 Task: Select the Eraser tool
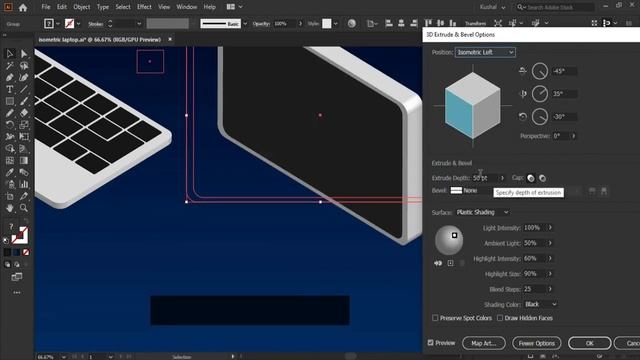[24, 113]
